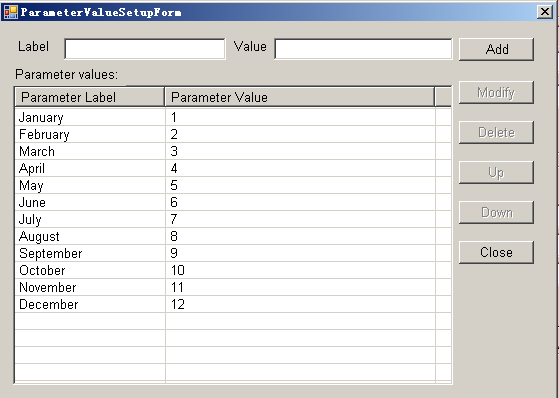Sort by Parameter Label column header
Image resolution: width=559 pixels, height=398 pixels.
pos(90,97)
